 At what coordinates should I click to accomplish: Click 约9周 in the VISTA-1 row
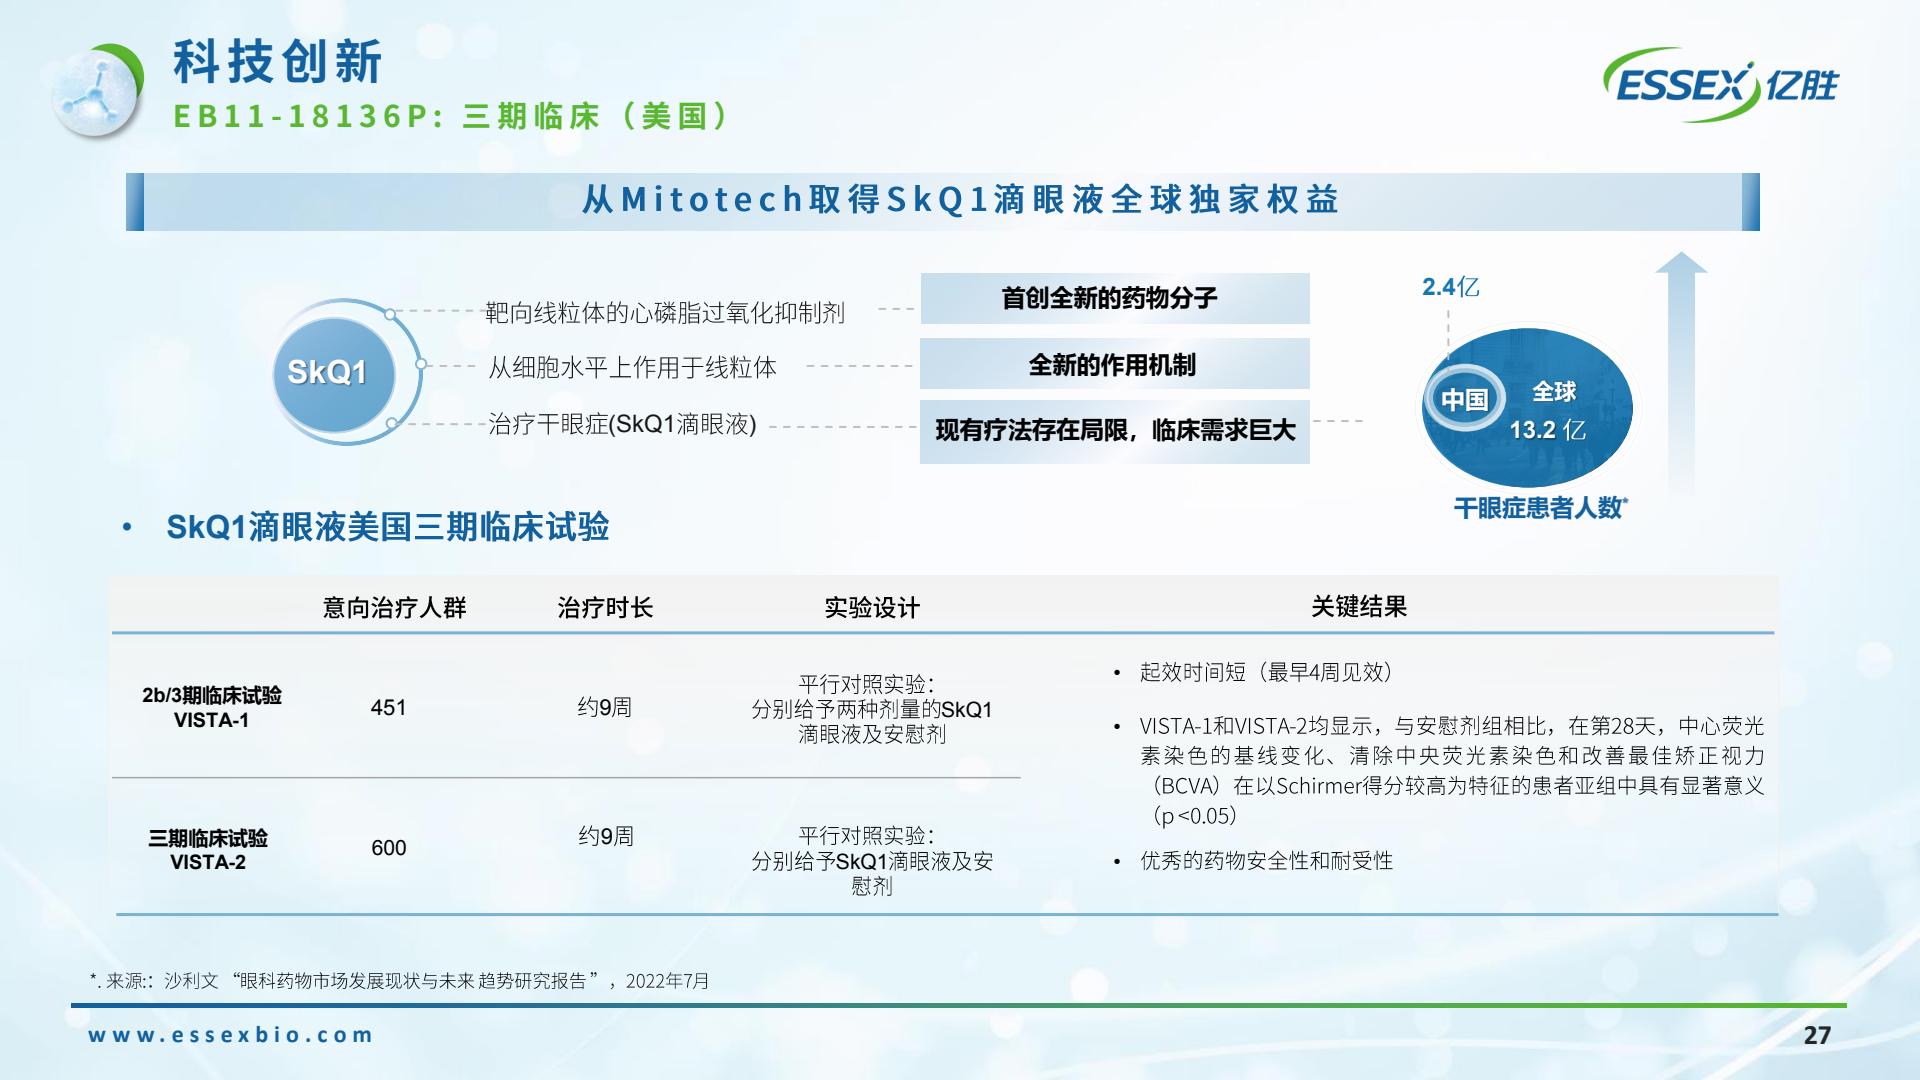(x=605, y=707)
